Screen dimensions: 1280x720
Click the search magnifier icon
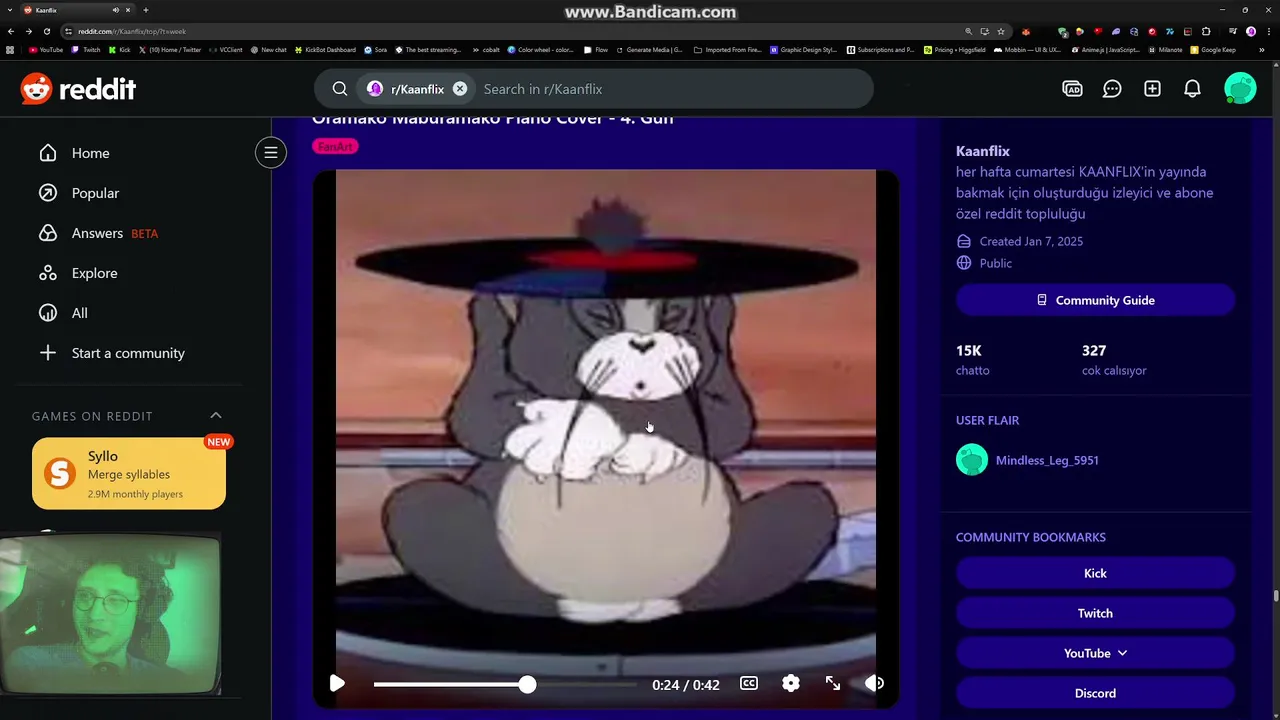pyautogui.click(x=340, y=89)
